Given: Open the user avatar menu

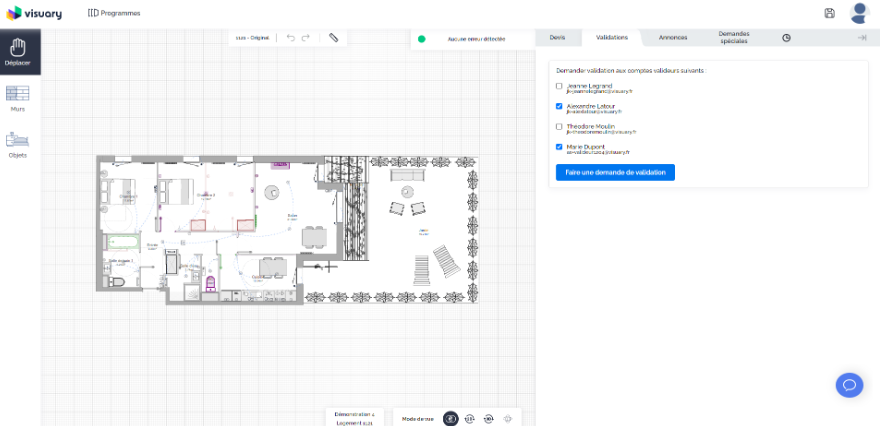Looking at the screenshot, I should tap(859, 13).
